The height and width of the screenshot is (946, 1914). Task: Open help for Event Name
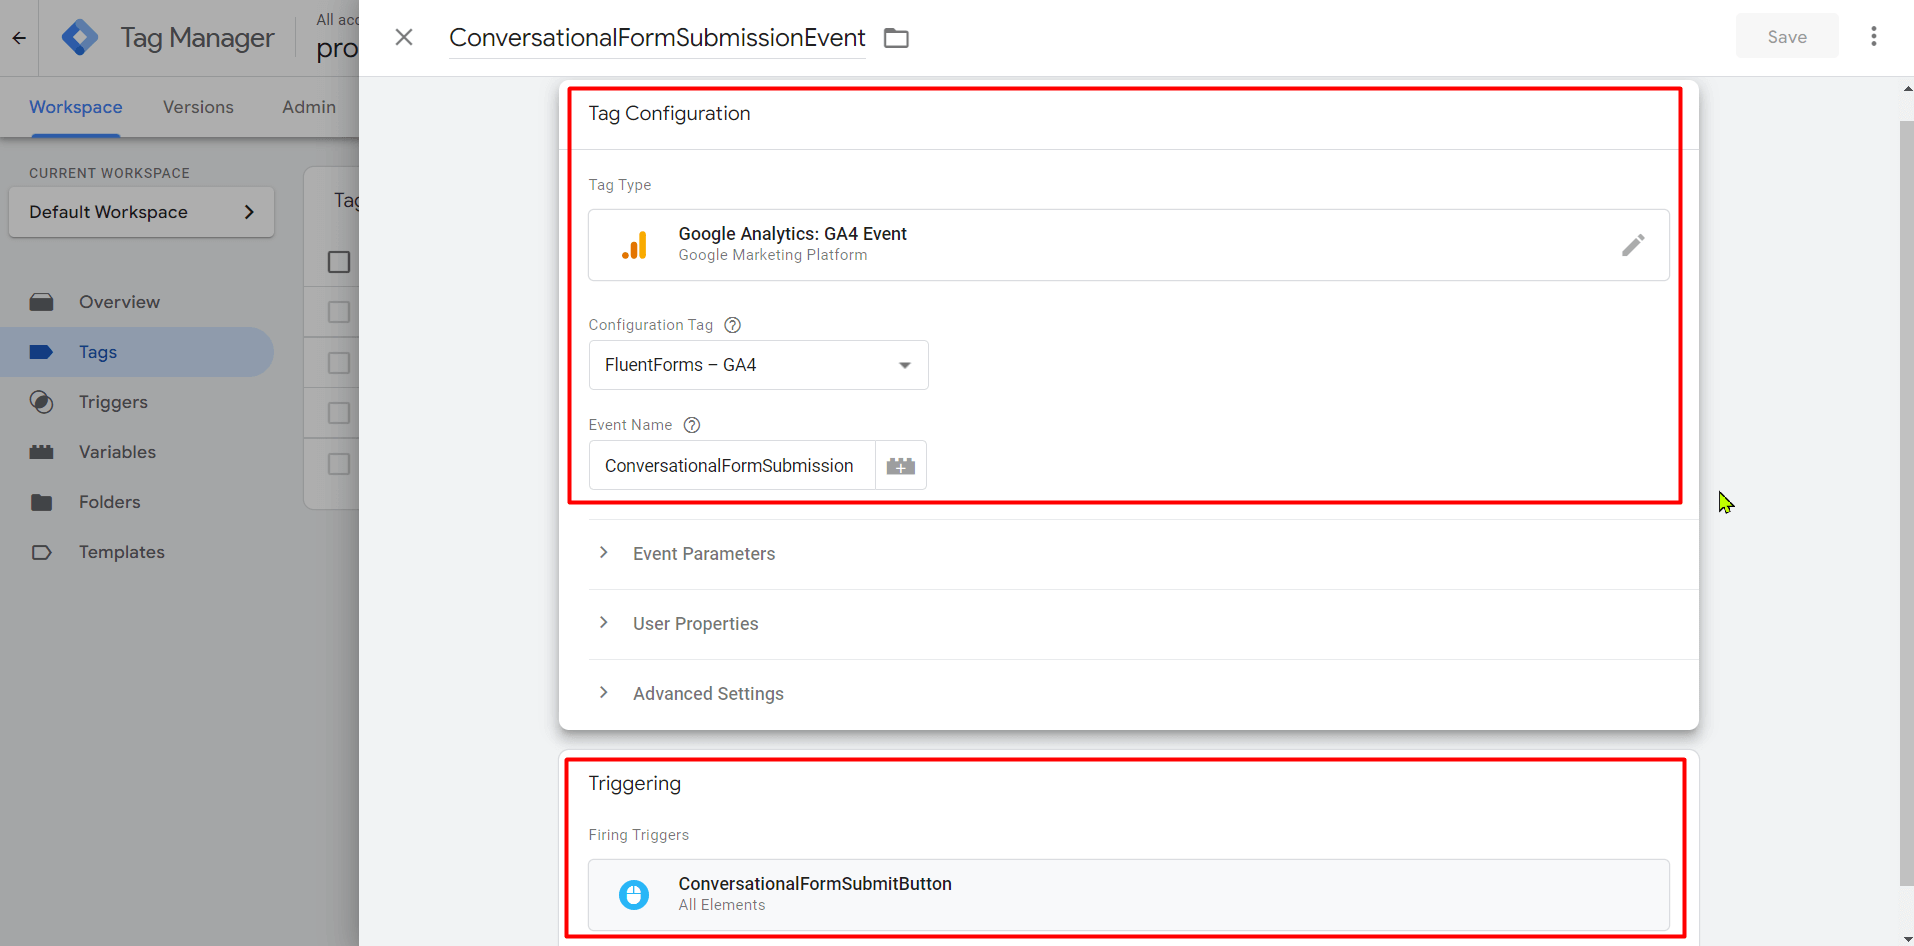click(691, 425)
